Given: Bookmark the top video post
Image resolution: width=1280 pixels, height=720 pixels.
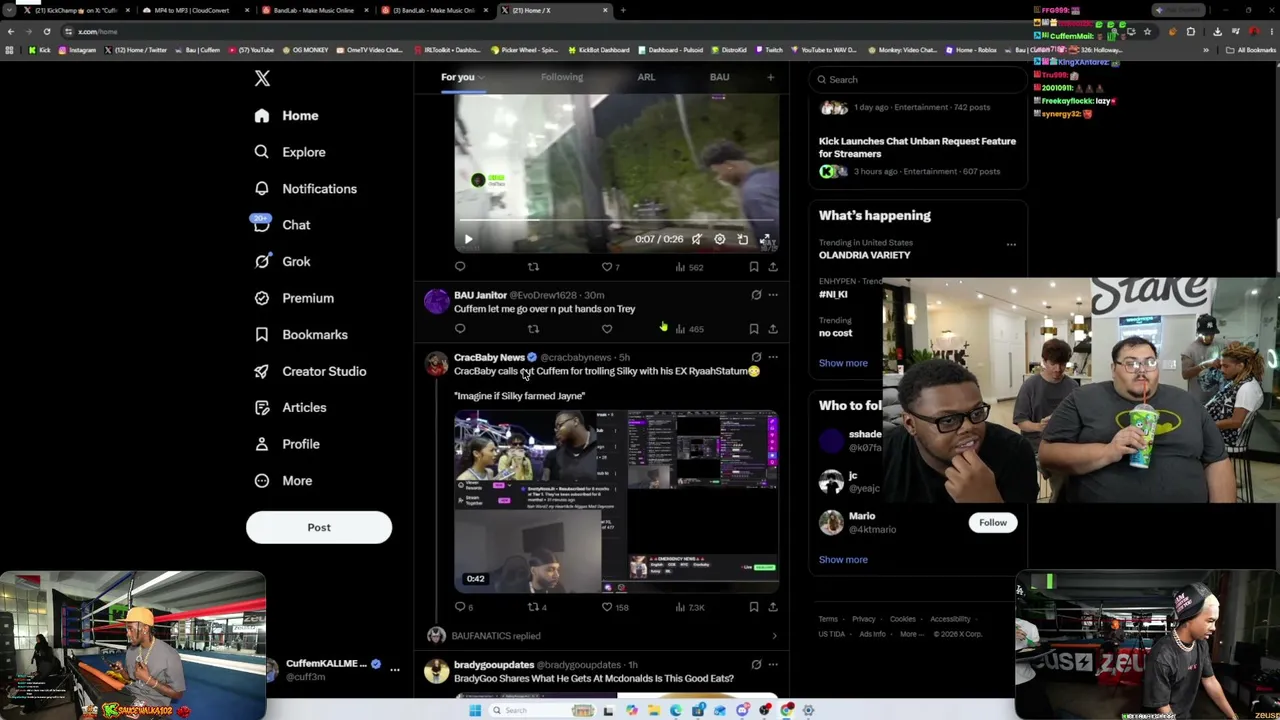Looking at the screenshot, I should coord(754,267).
